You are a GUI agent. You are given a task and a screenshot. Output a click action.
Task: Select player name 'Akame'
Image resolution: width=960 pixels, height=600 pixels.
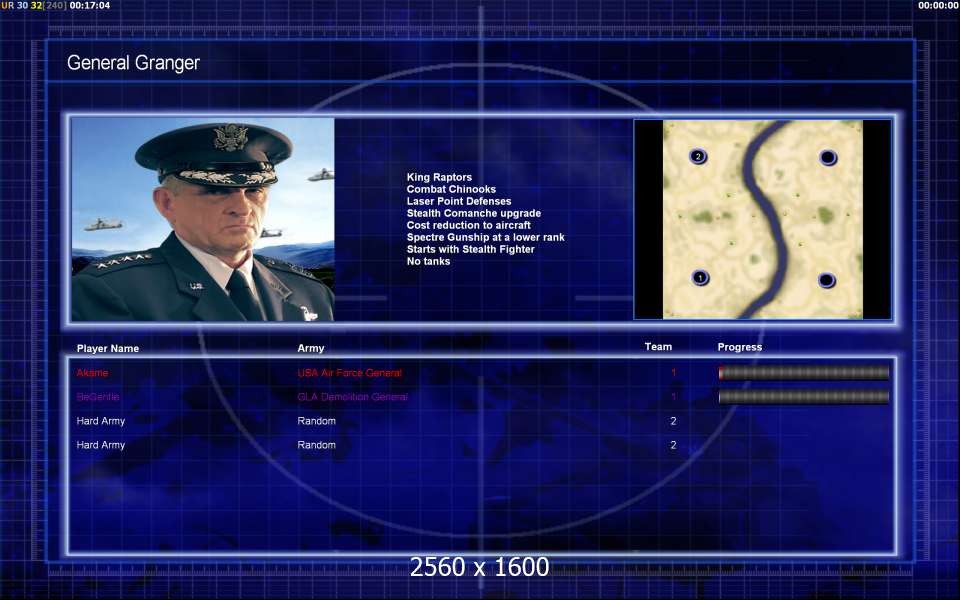pyautogui.click(x=92, y=372)
